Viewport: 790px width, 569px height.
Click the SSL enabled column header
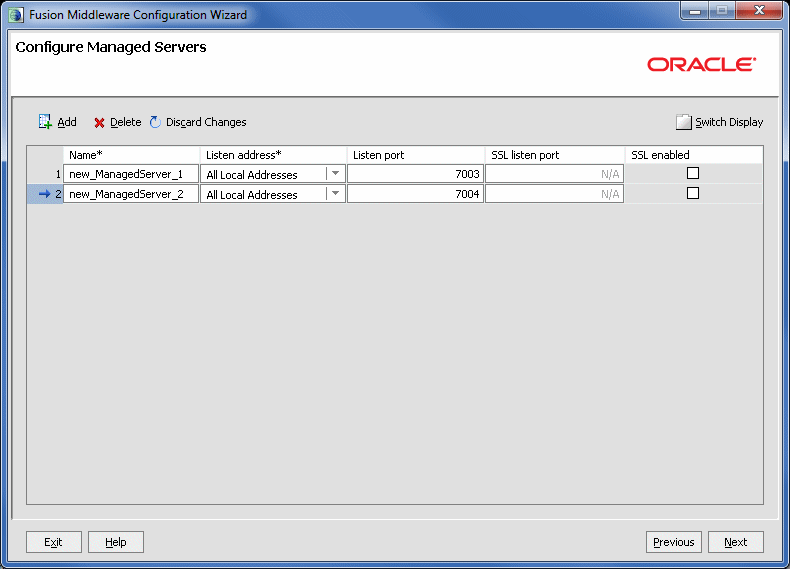click(694, 155)
